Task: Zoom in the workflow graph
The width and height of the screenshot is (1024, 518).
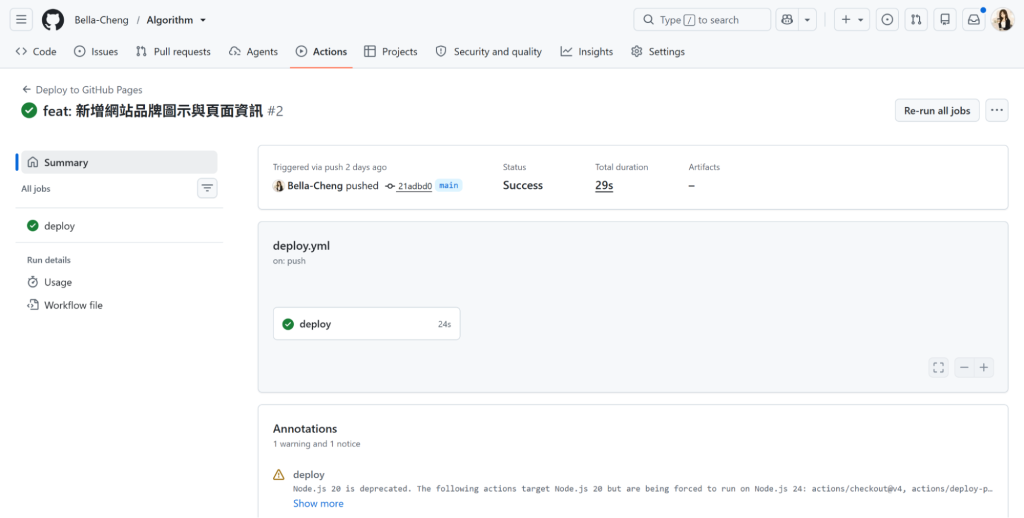Action: 984,368
